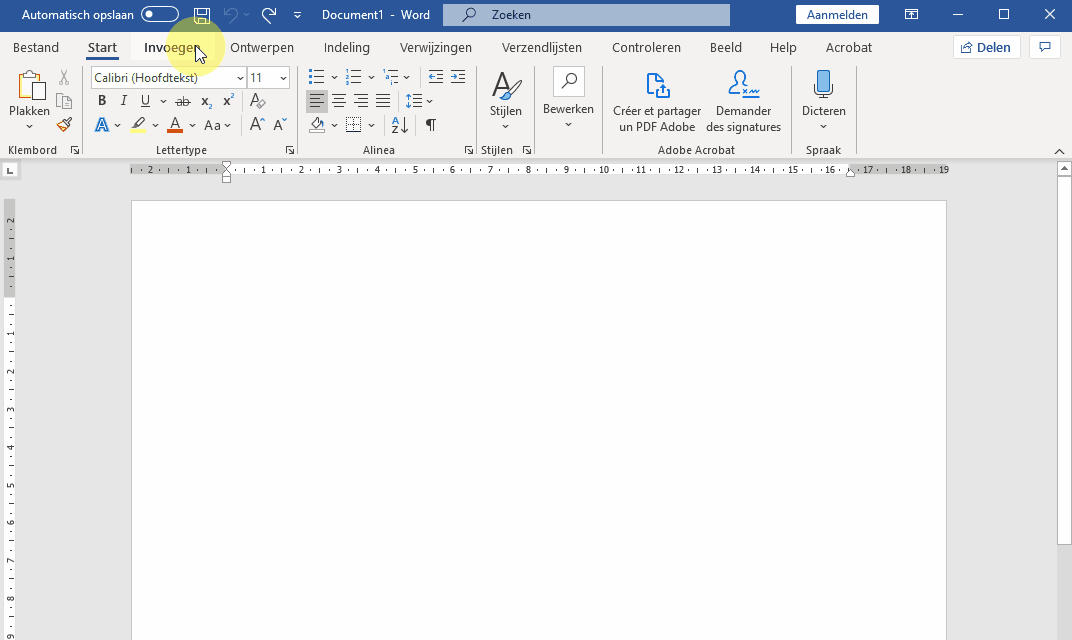Increase paragraph indent
The height and width of the screenshot is (640, 1072).
coord(458,77)
